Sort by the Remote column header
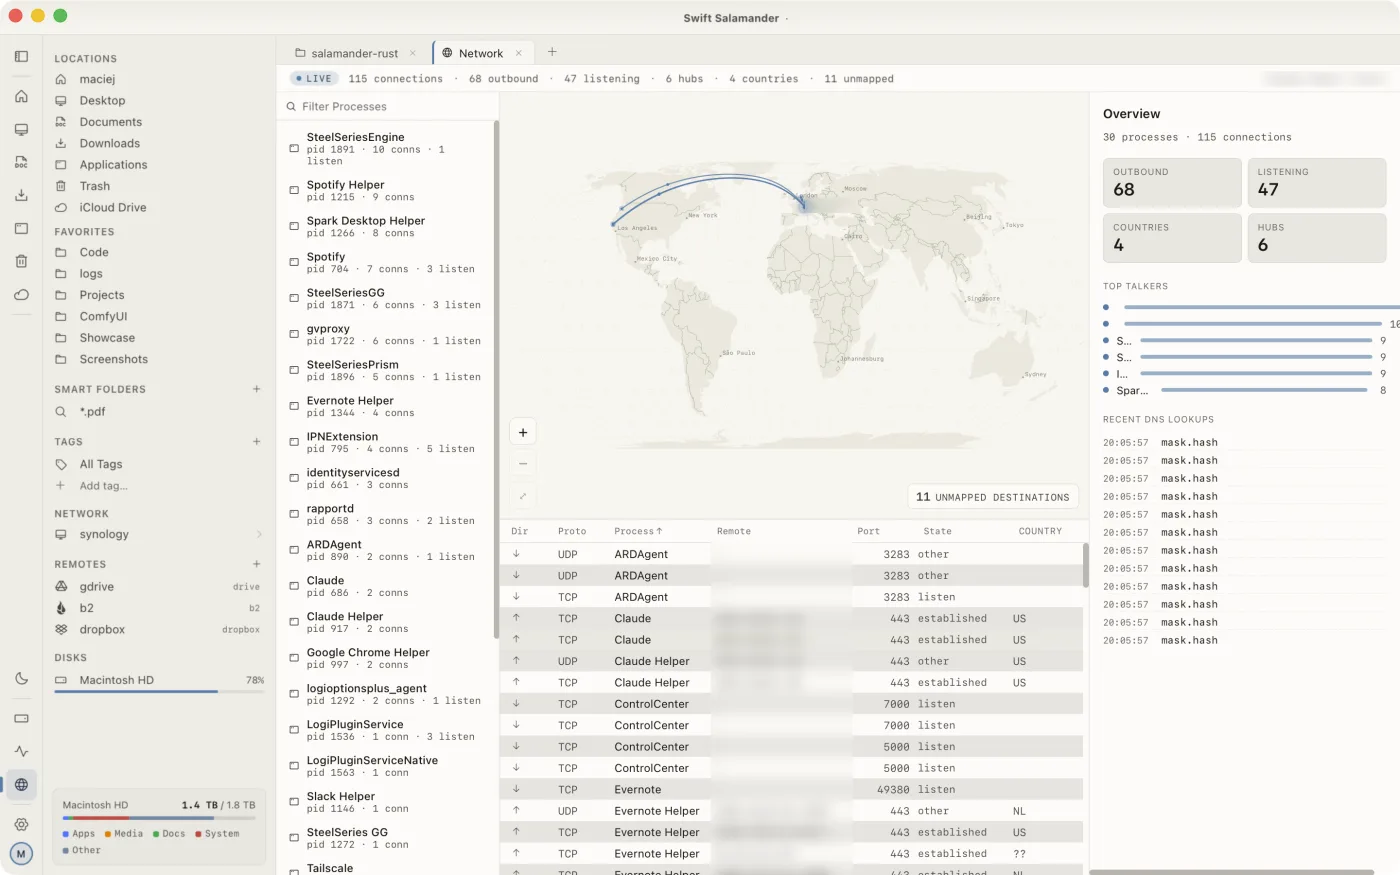The height and width of the screenshot is (875, 1400). point(733,531)
